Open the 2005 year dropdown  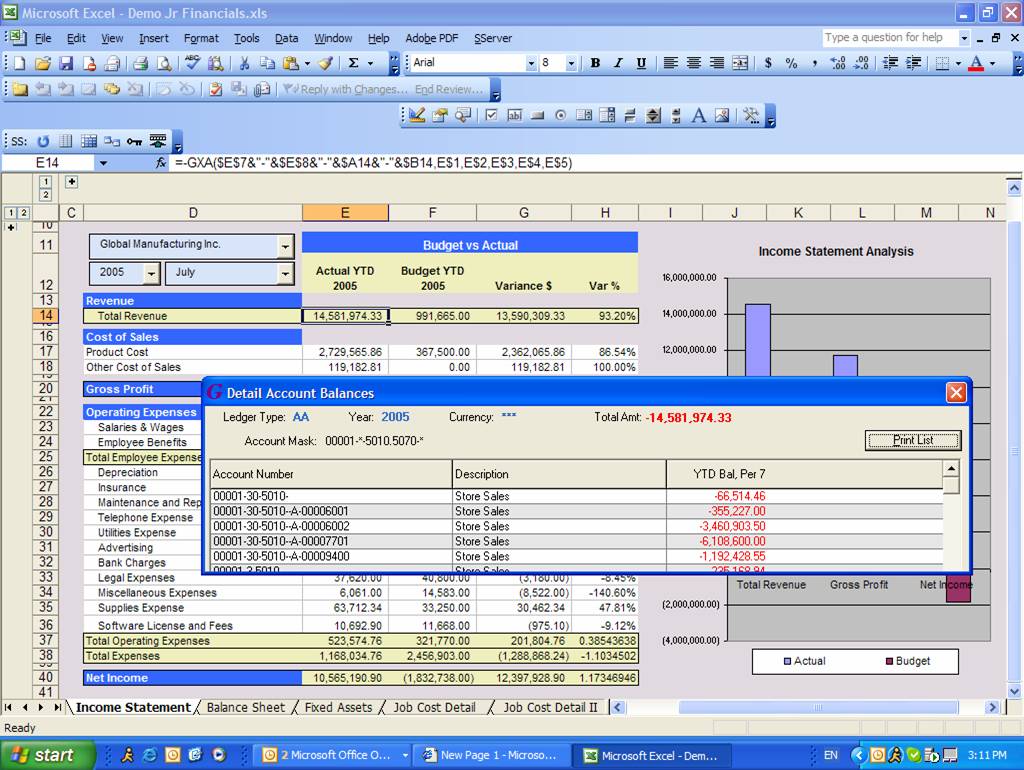151,274
